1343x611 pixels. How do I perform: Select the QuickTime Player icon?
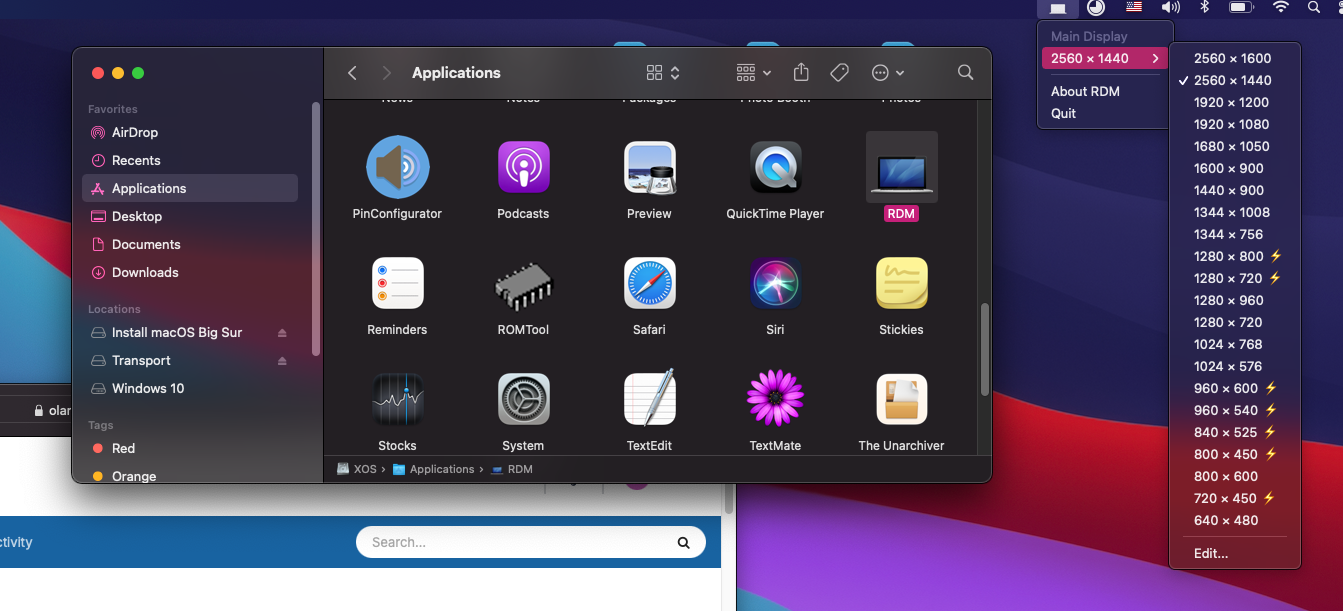coord(775,167)
